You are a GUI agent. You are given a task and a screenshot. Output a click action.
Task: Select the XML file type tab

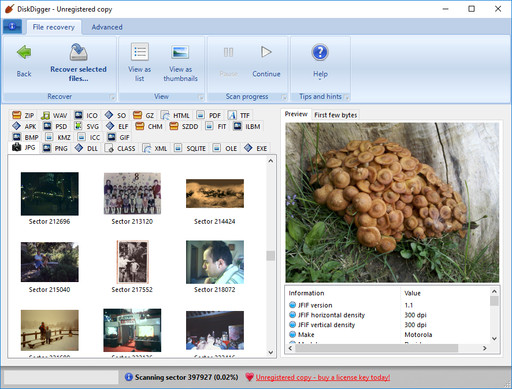pyautogui.click(x=155, y=148)
